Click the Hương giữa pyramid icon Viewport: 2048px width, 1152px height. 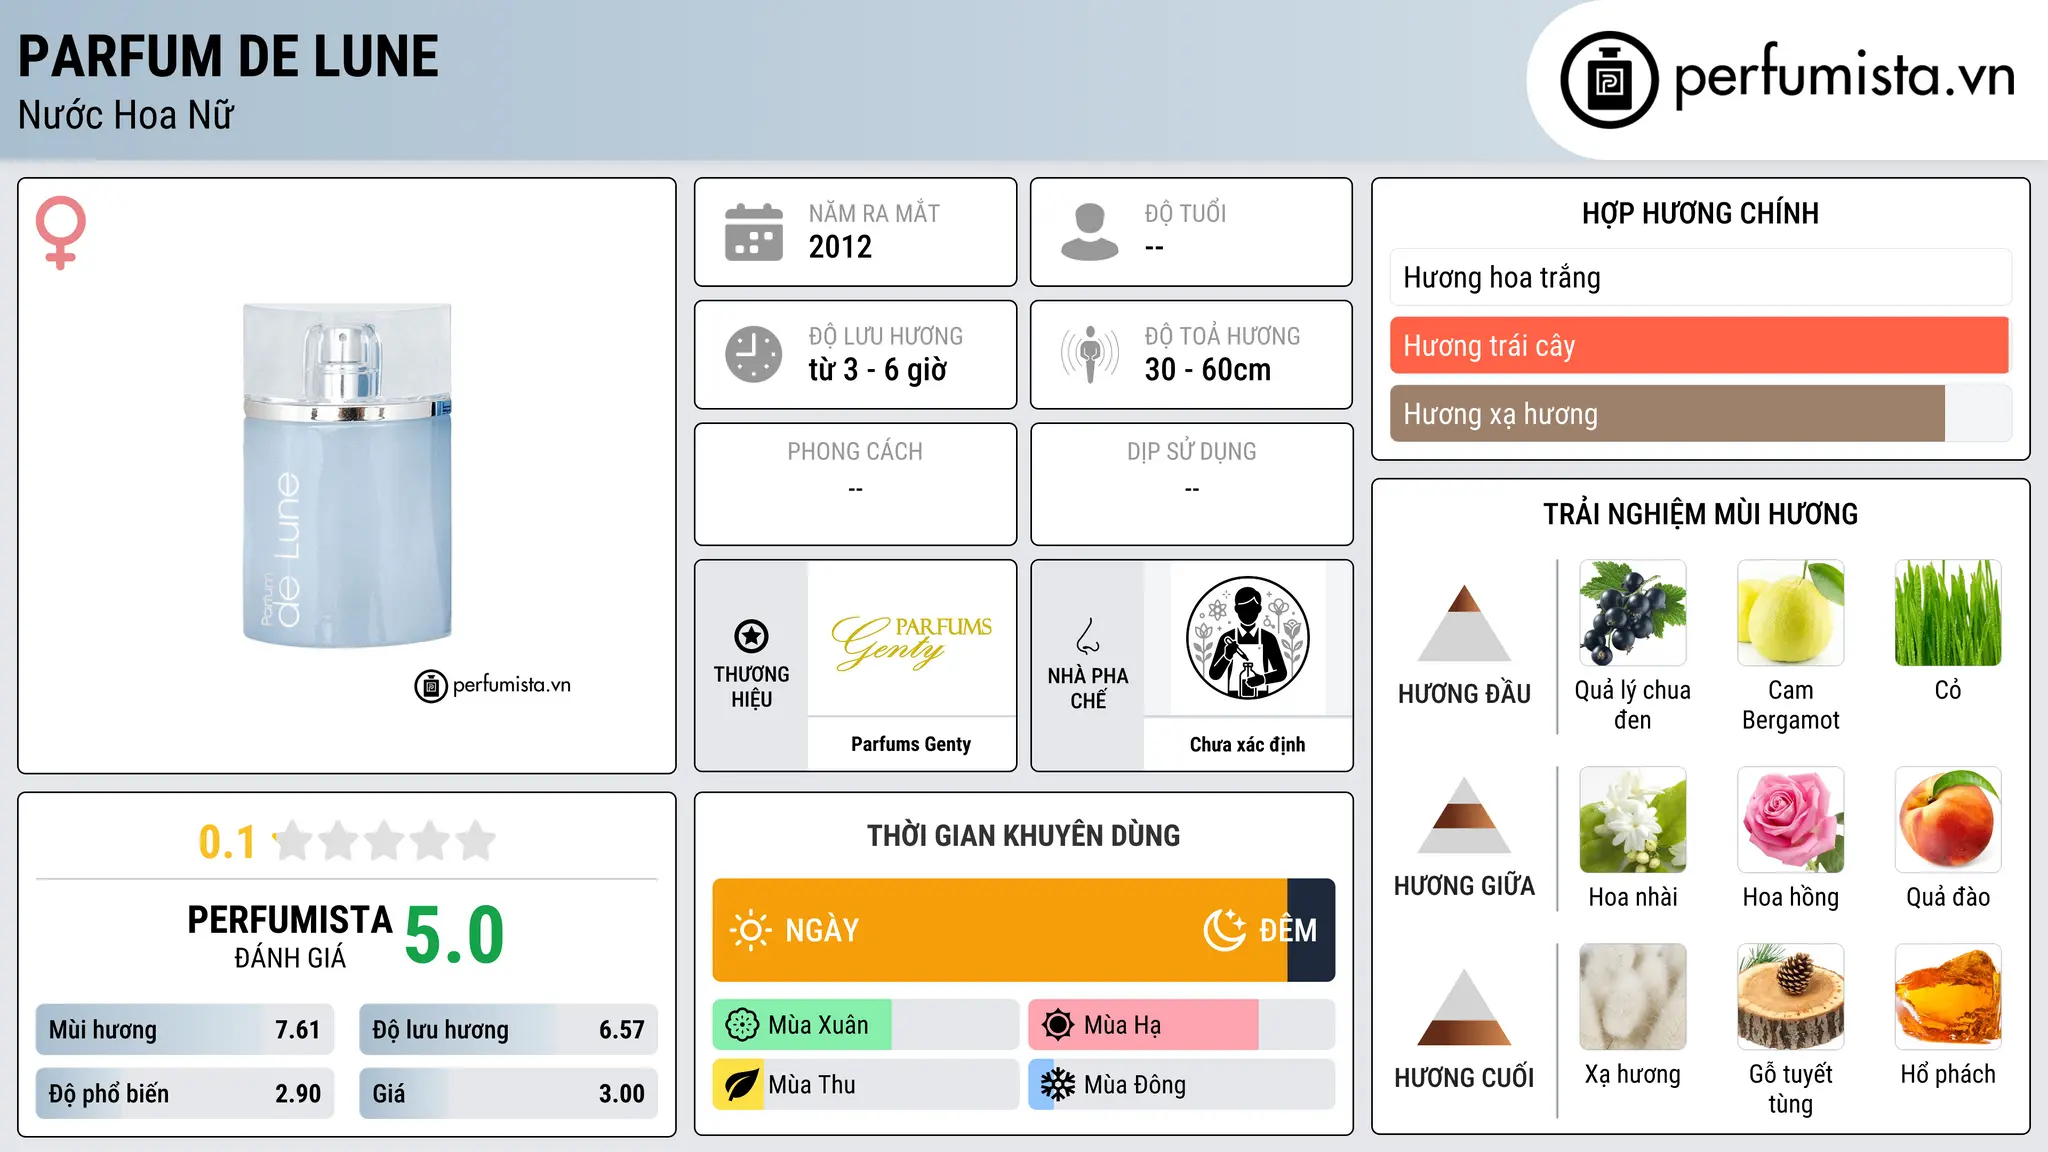pos(1464,815)
